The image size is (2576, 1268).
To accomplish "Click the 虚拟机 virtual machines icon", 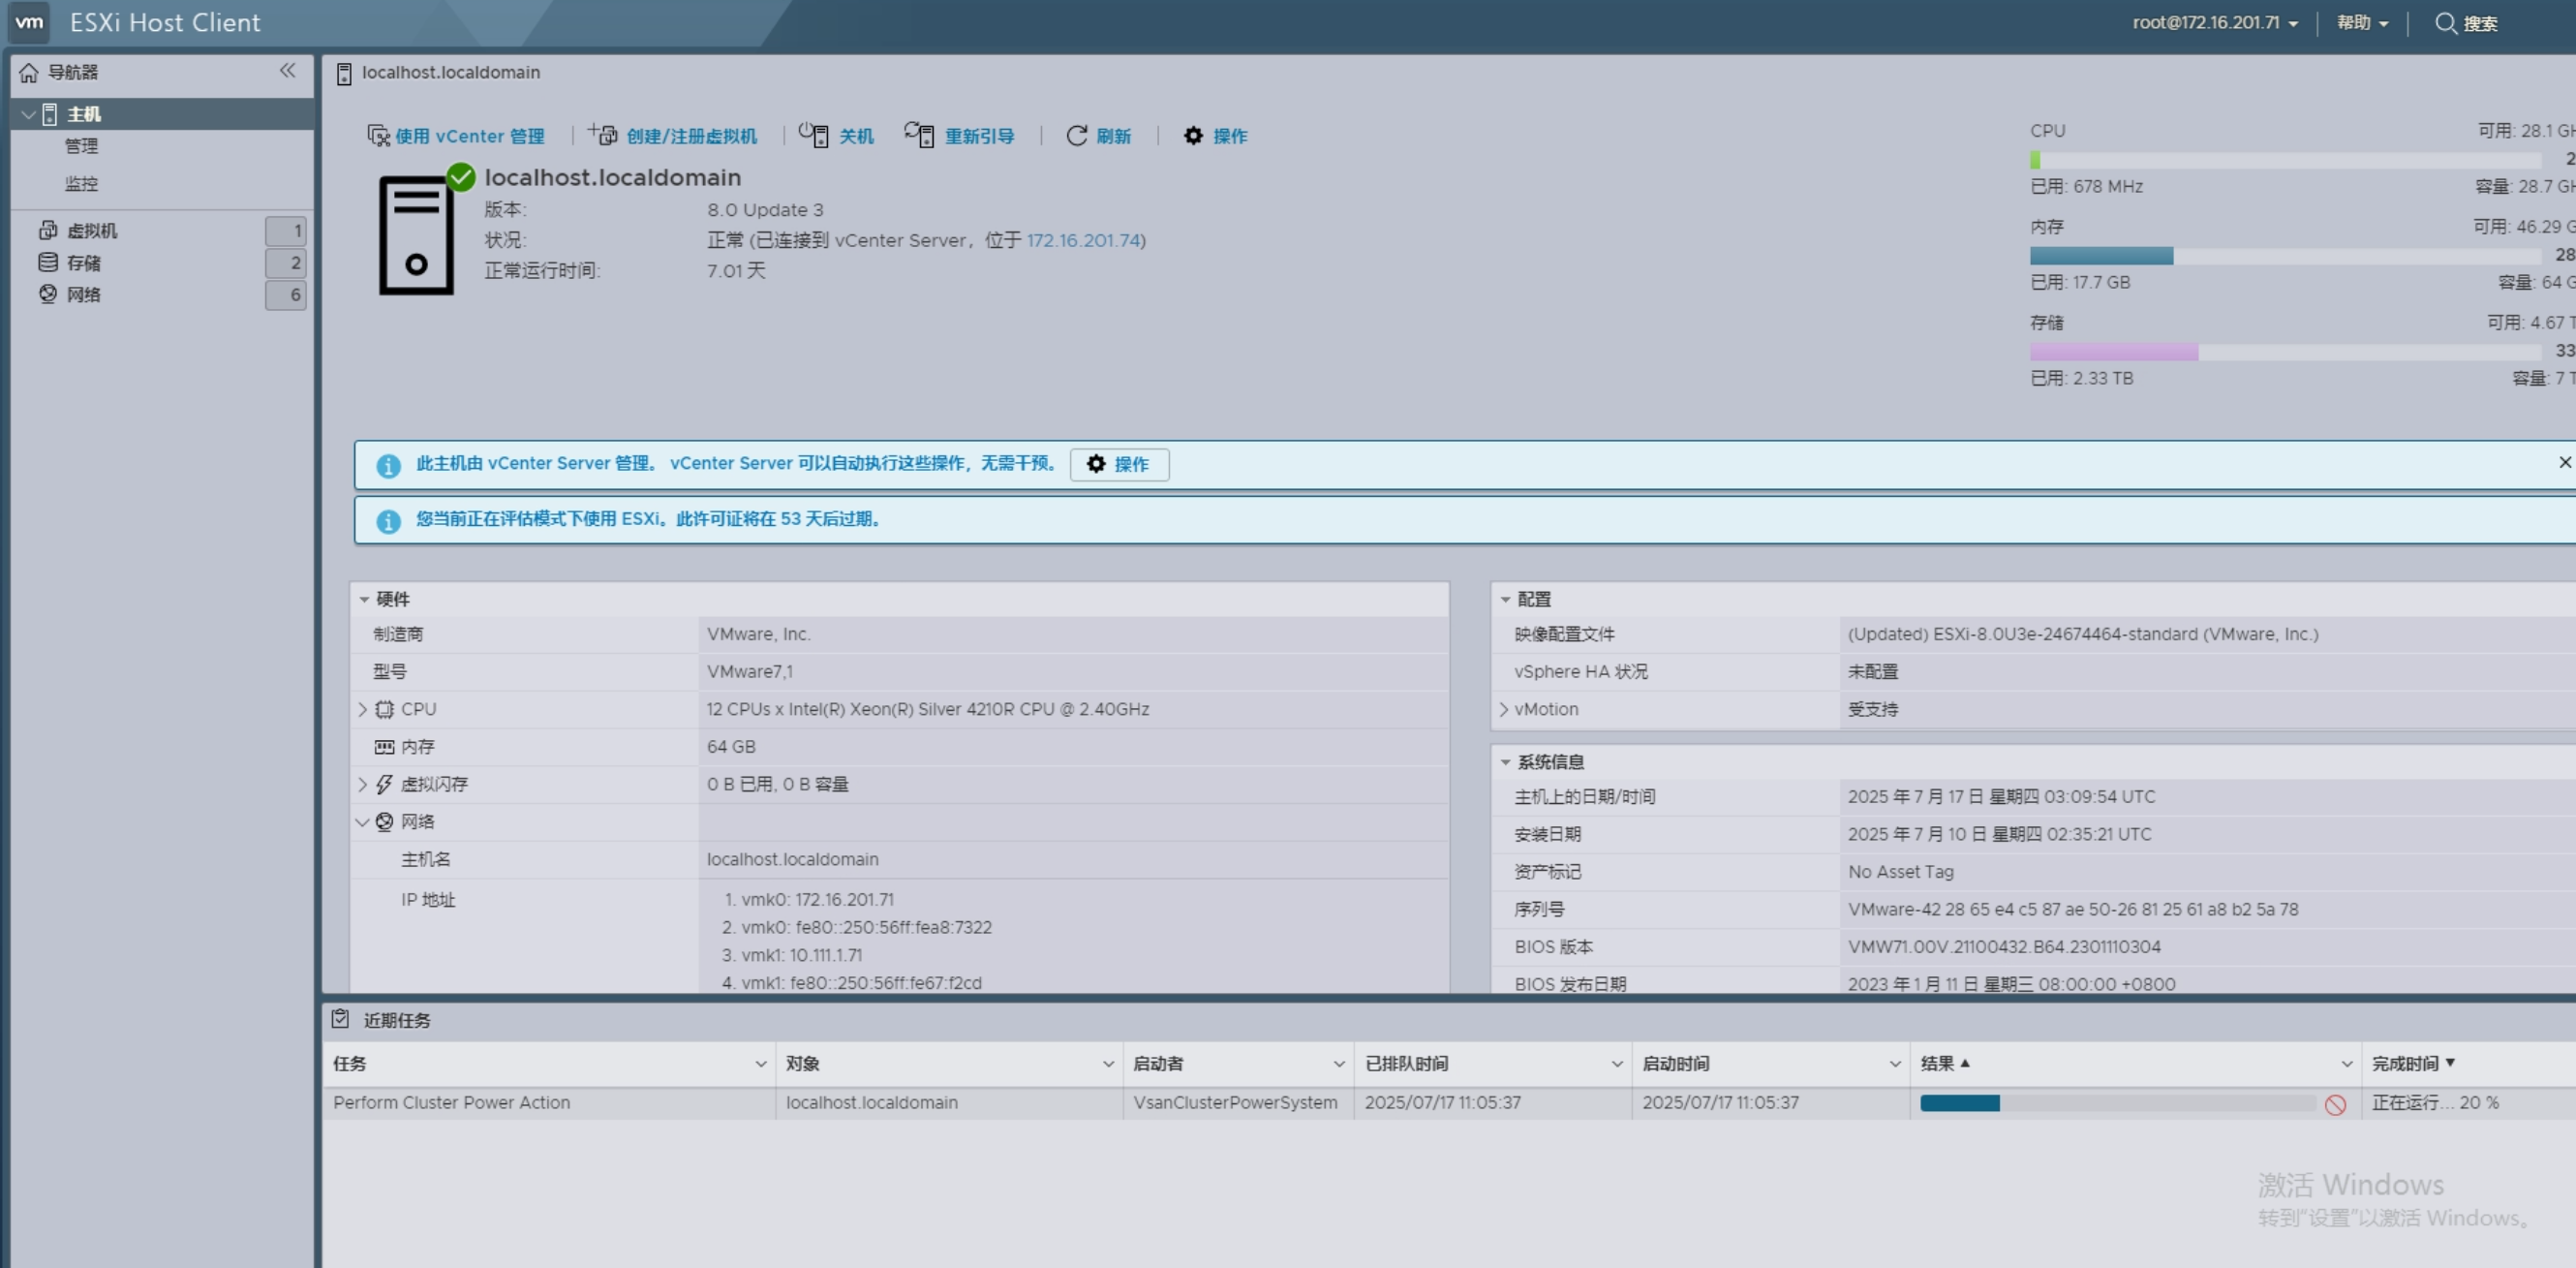I will 48,230.
